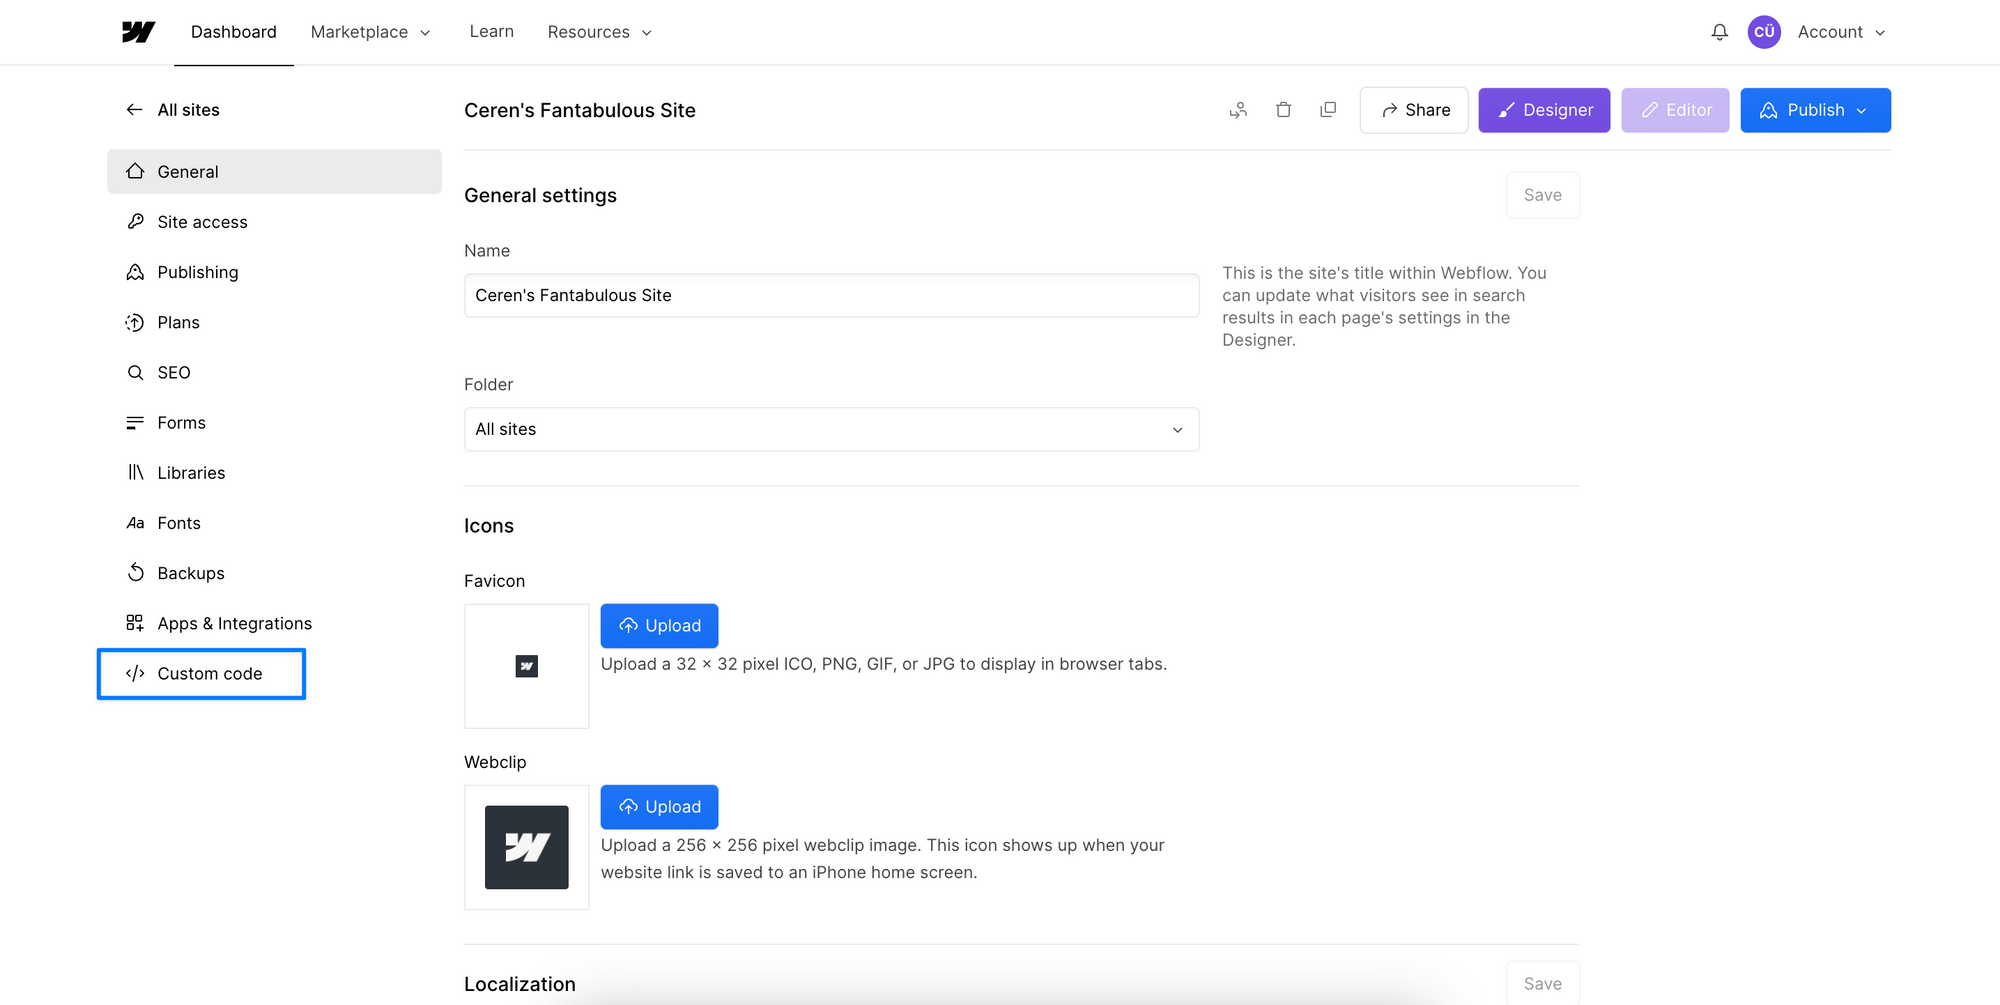Open the notifications bell
The height and width of the screenshot is (1005, 2000).
click(1719, 32)
